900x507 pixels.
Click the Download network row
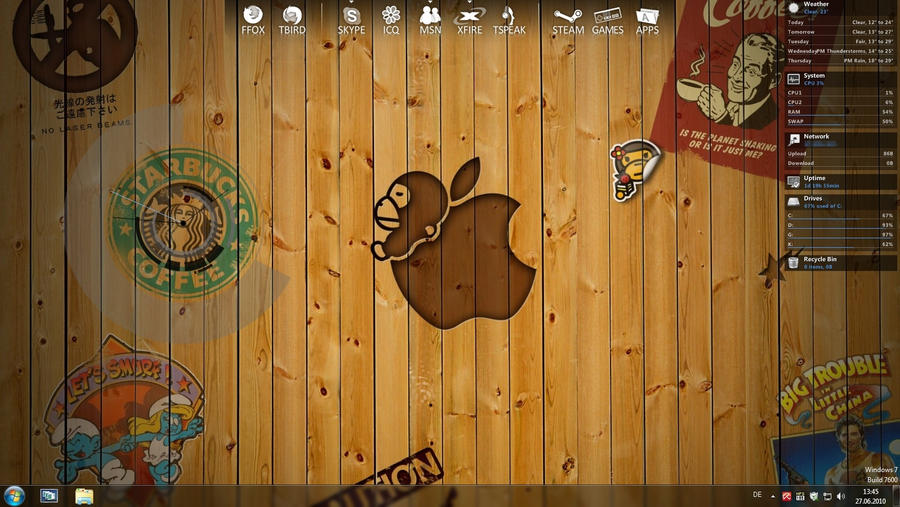(x=840, y=163)
